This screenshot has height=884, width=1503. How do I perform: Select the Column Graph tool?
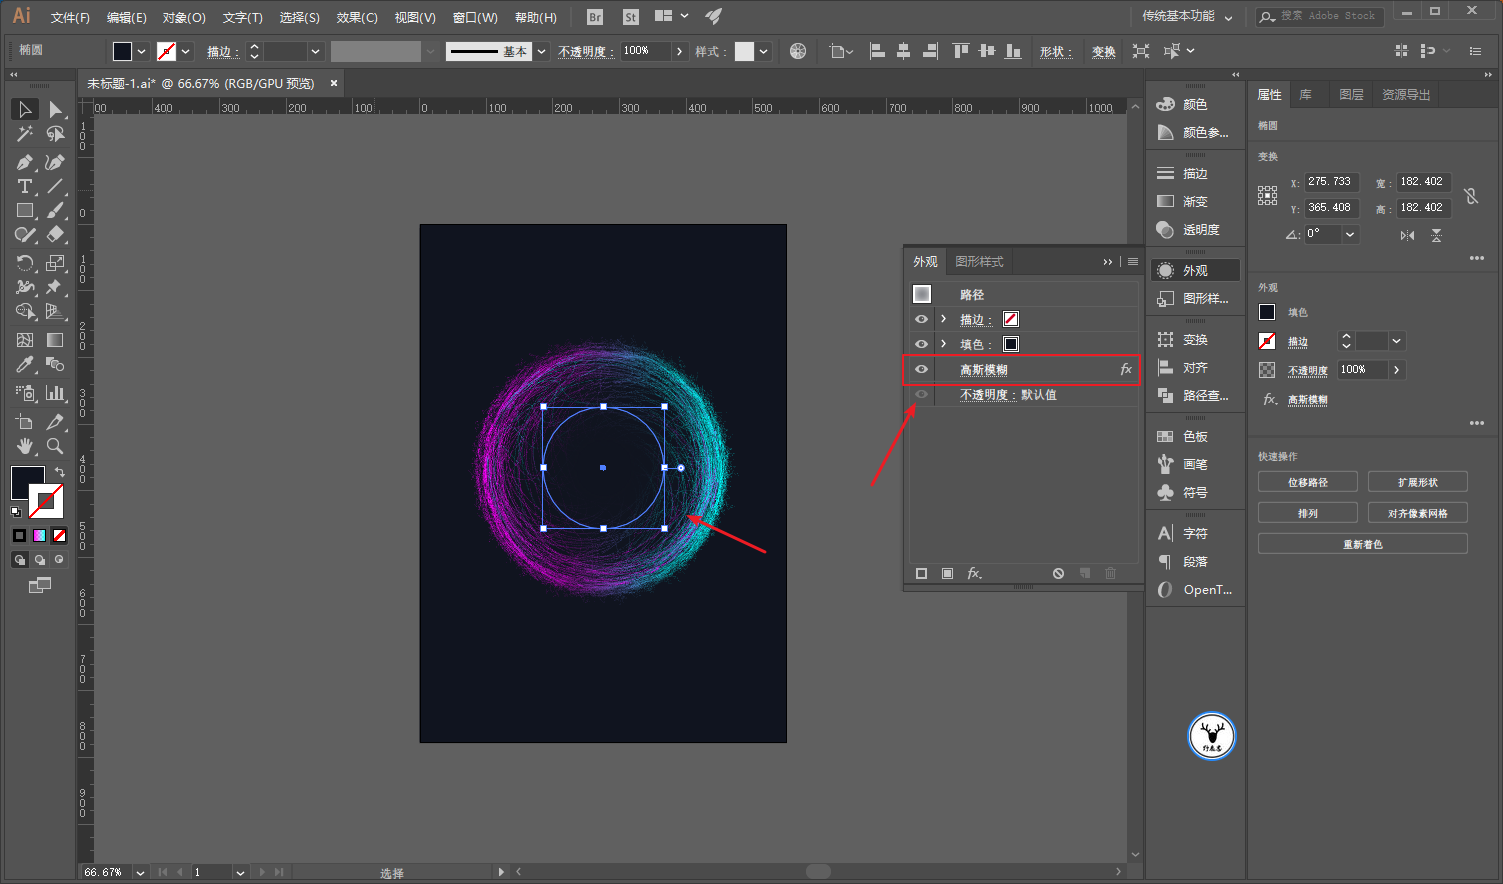point(55,393)
